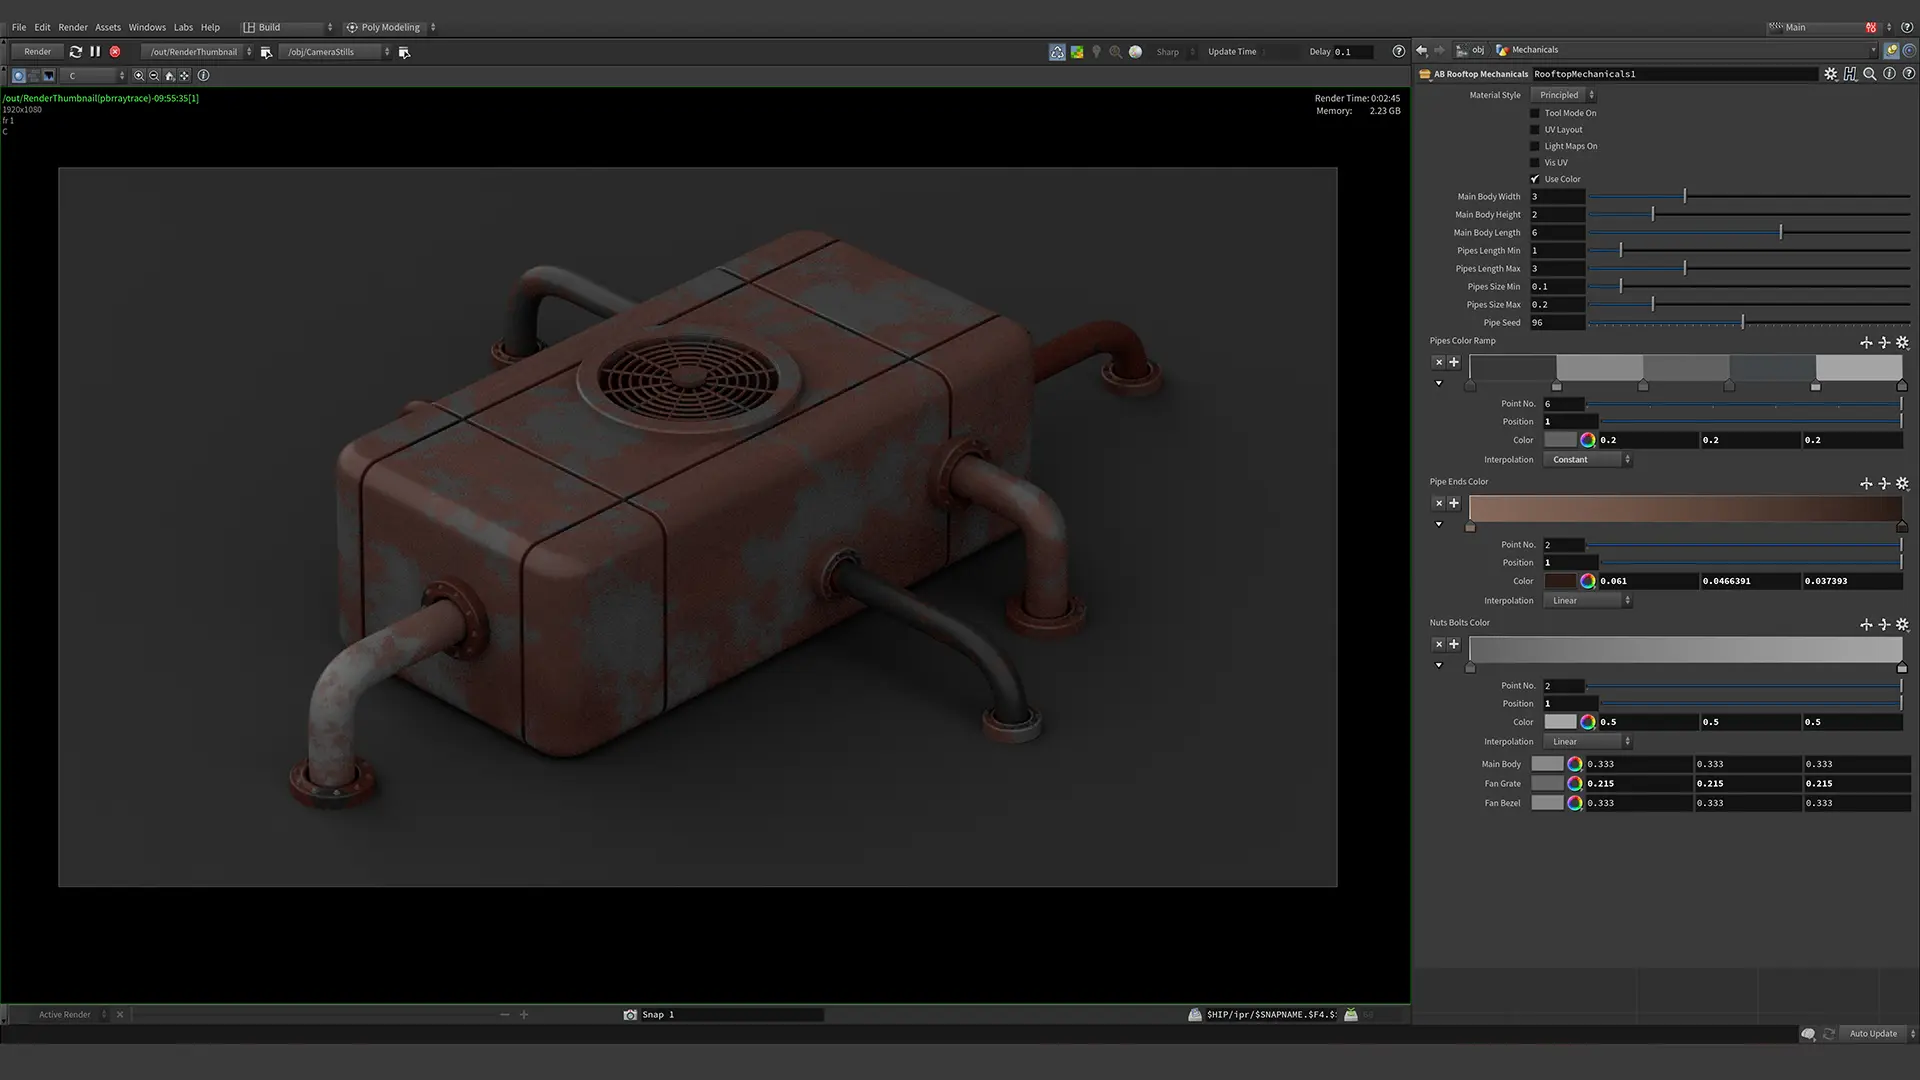
Task: Click the snap mode icon in status bar
Action: (x=630, y=1014)
